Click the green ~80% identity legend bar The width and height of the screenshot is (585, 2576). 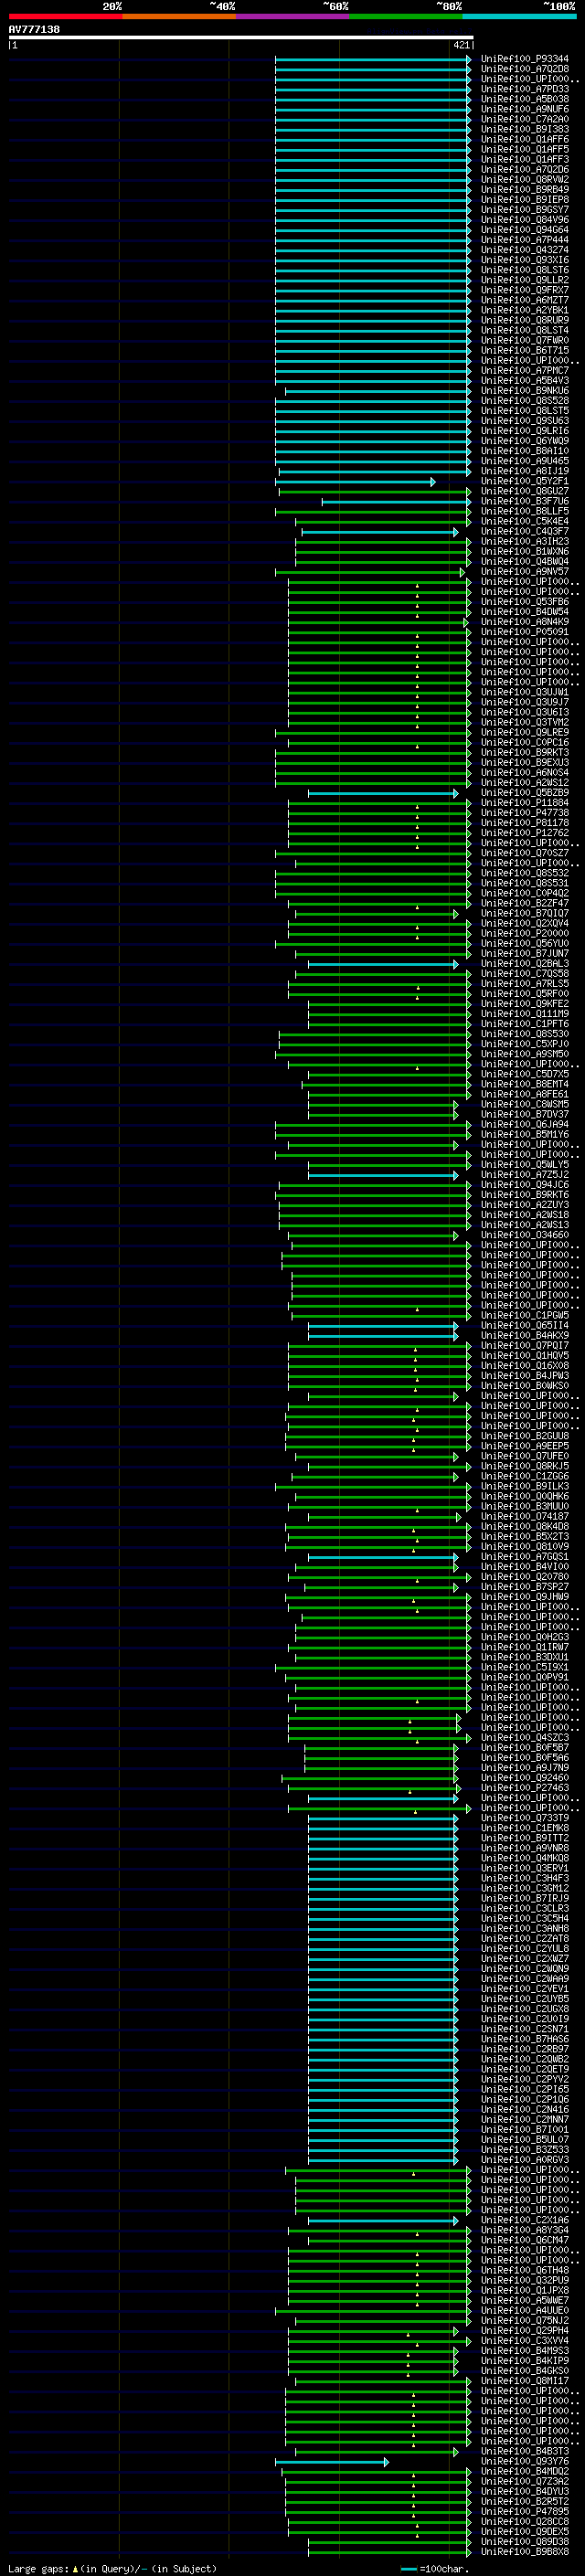[405, 16]
